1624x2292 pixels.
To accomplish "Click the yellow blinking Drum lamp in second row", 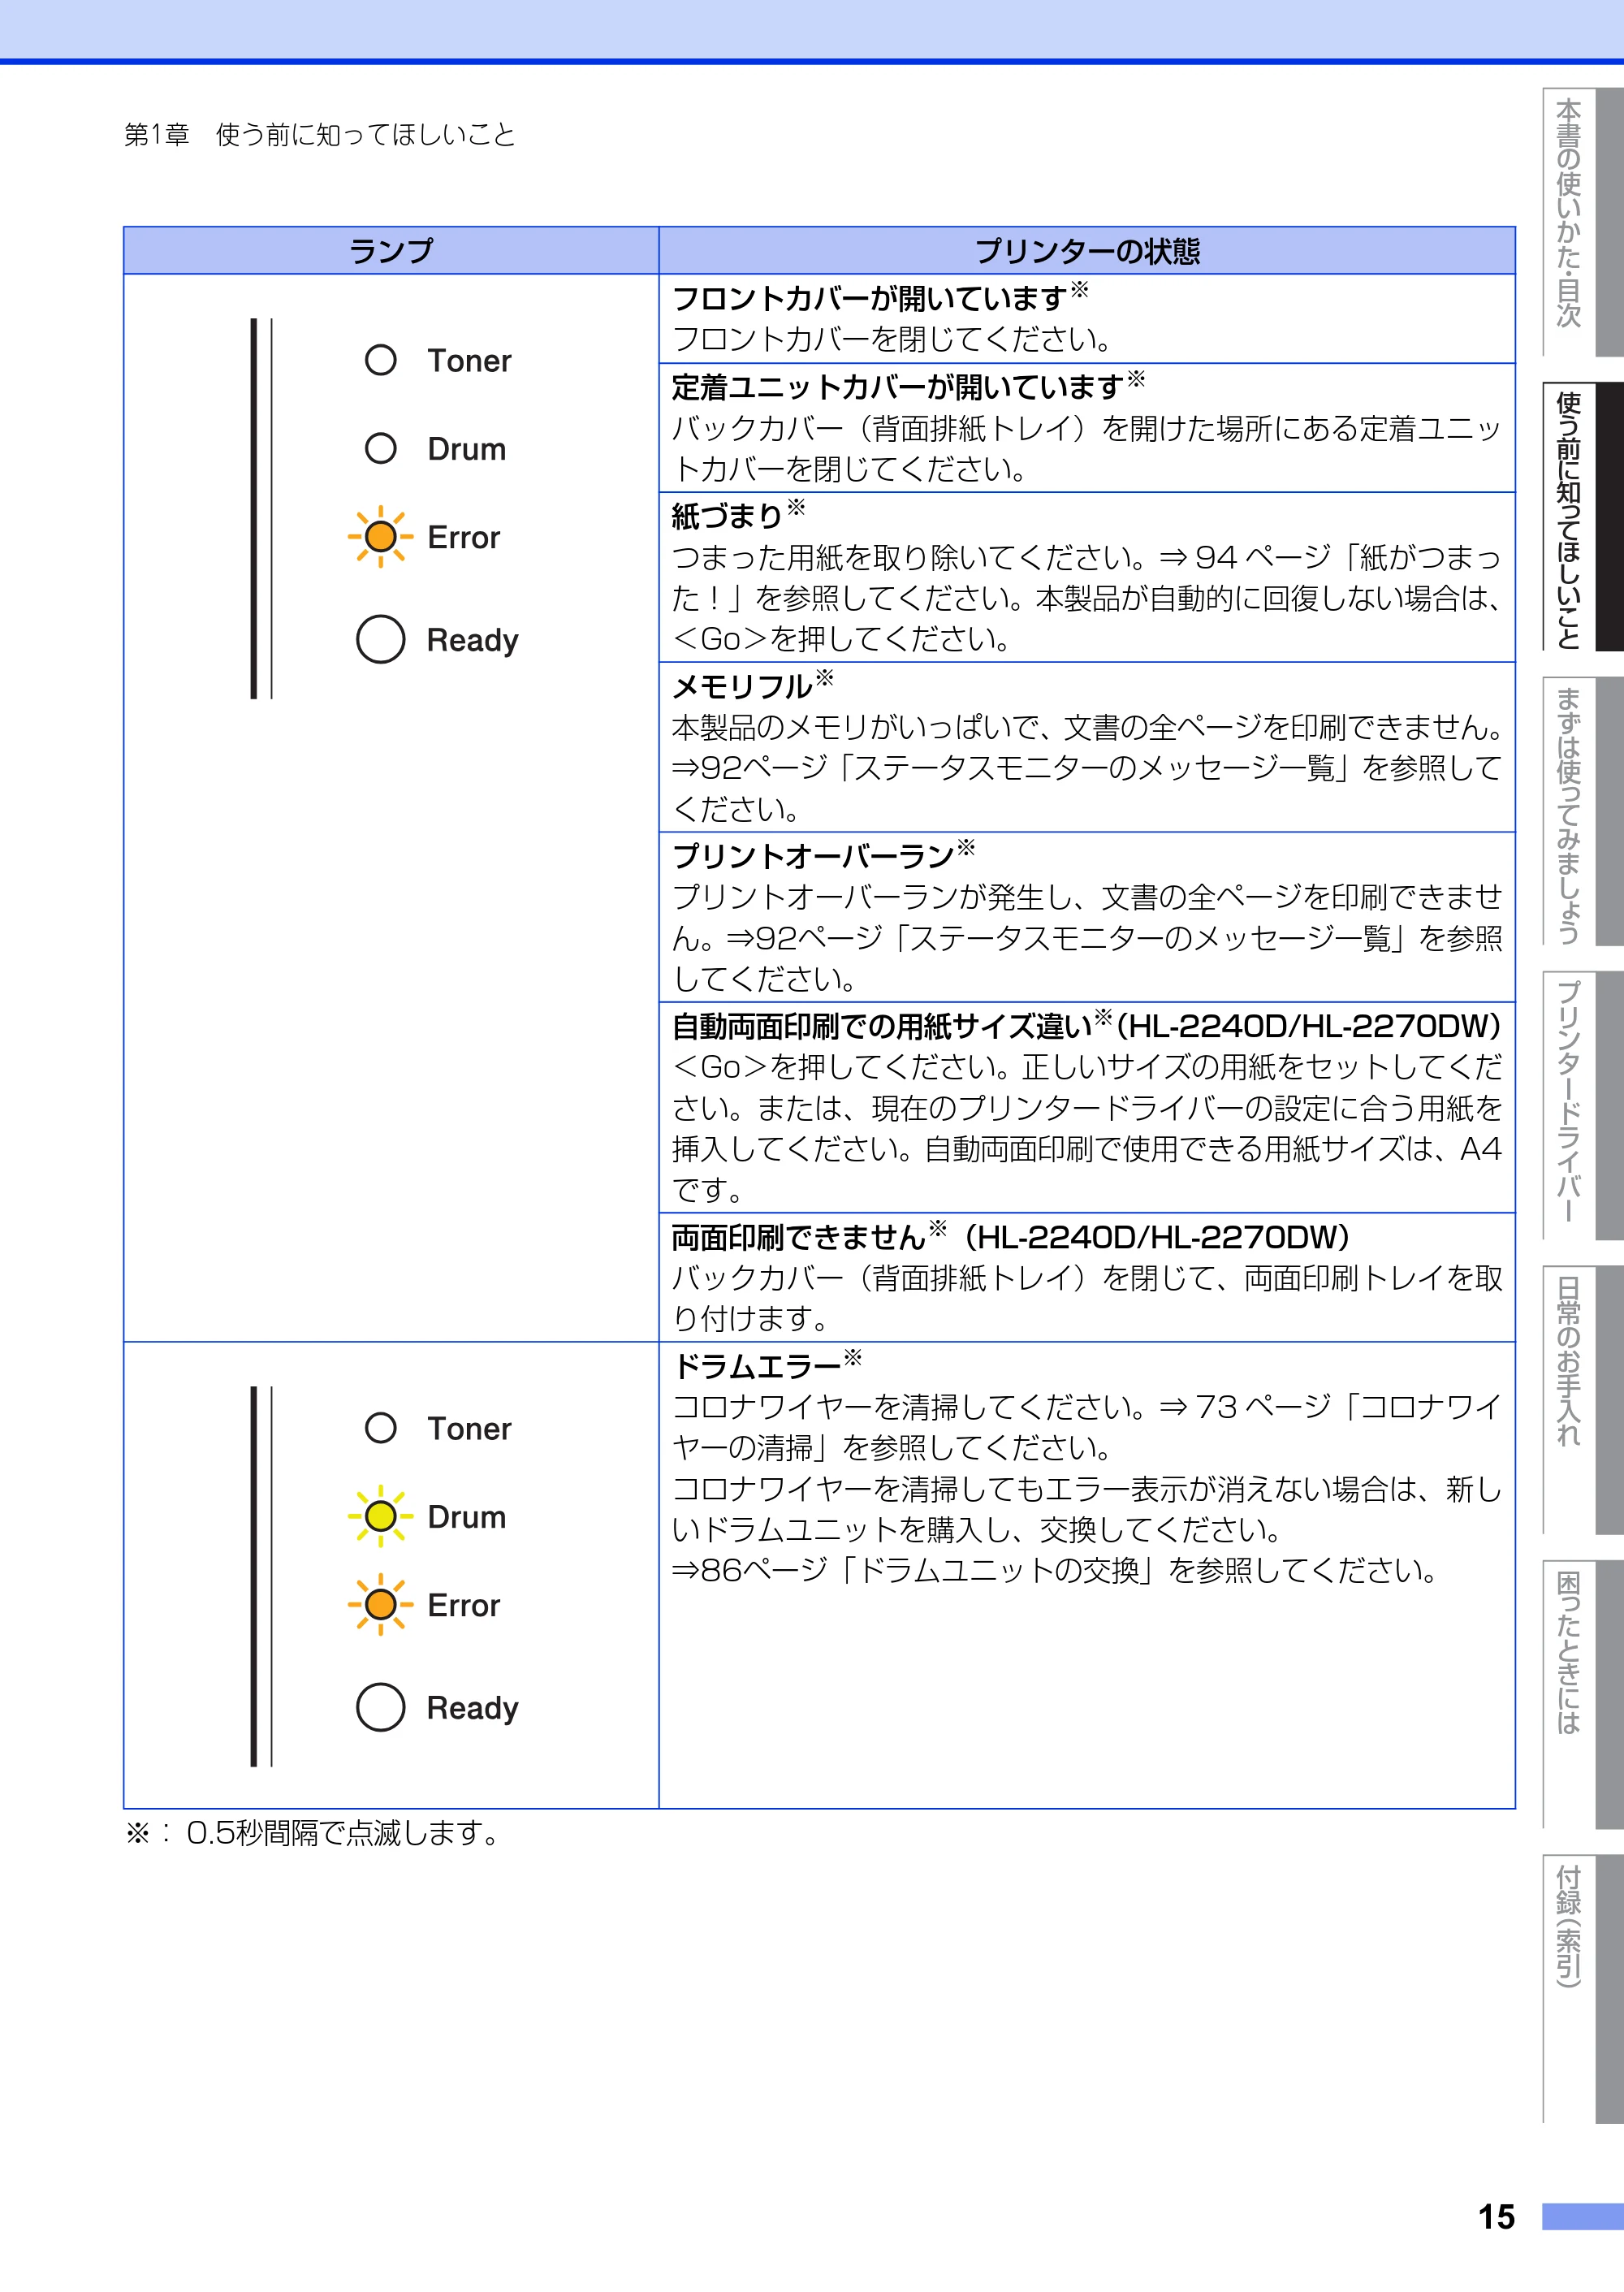I will coord(380,1516).
